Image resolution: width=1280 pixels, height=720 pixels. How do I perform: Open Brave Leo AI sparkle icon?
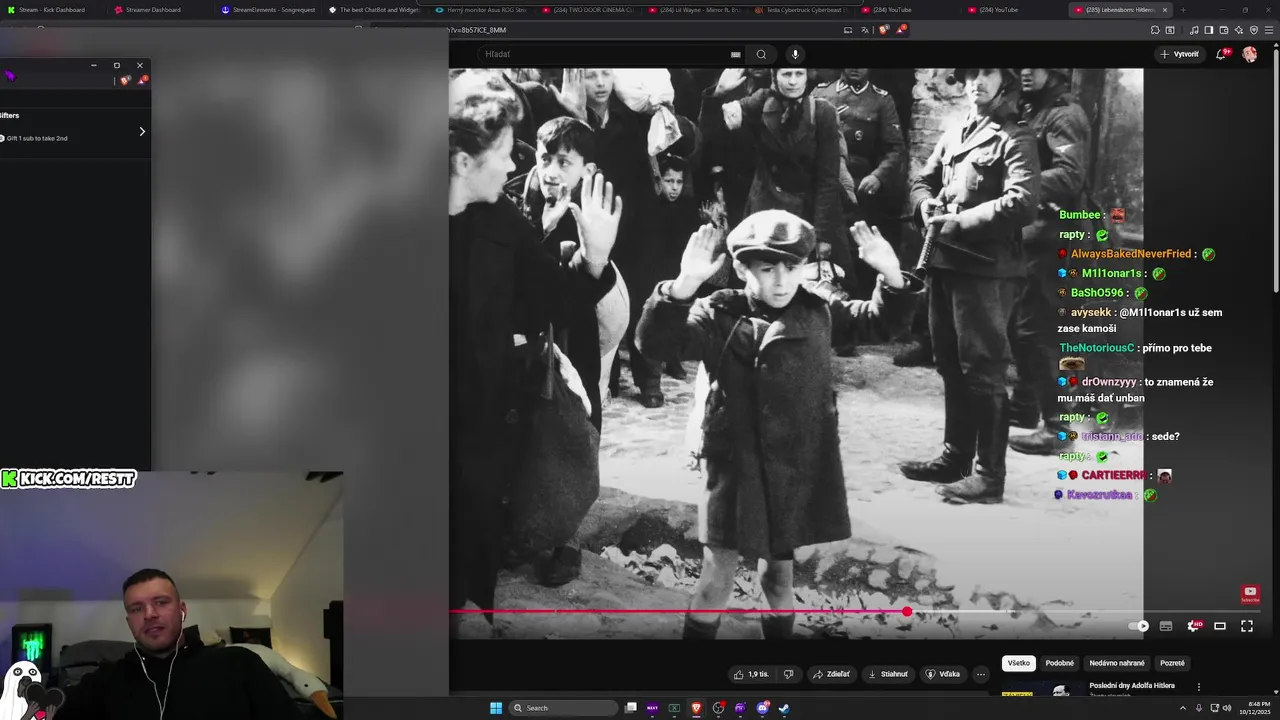pos(1238,30)
